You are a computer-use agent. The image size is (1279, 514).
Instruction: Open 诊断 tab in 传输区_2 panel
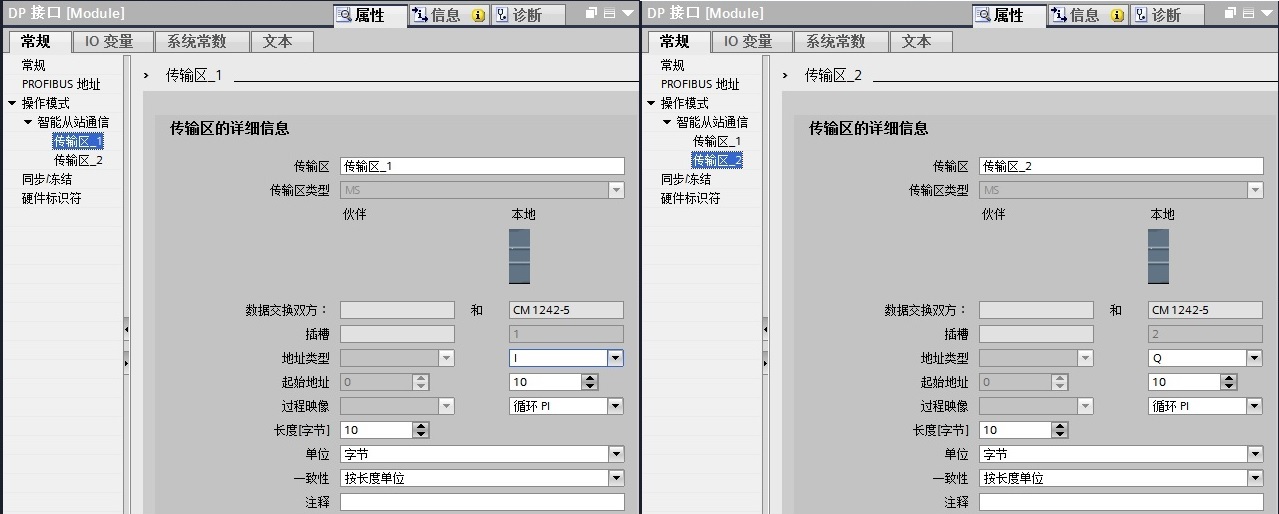click(x=1167, y=15)
